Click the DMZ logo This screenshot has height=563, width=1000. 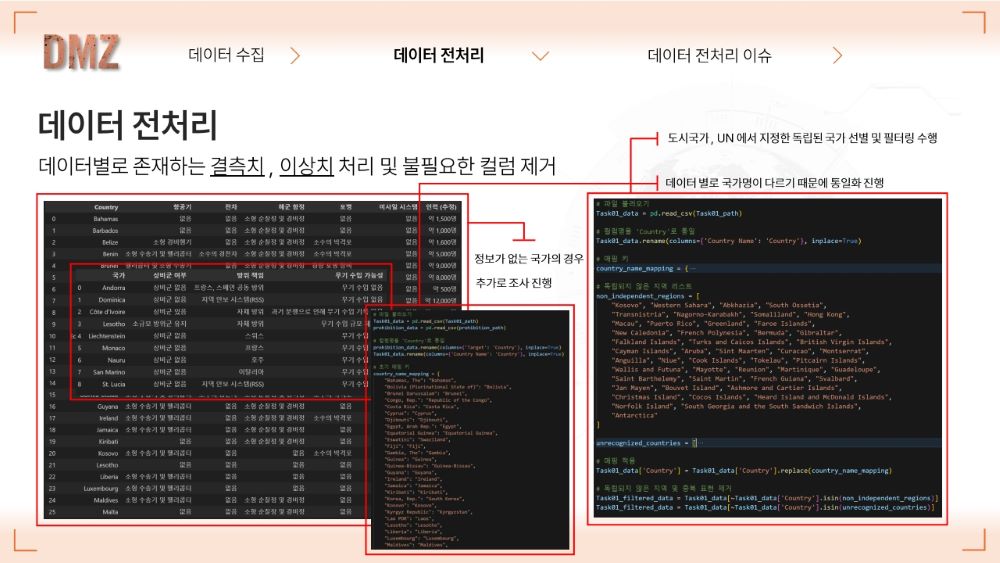[81, 52]
